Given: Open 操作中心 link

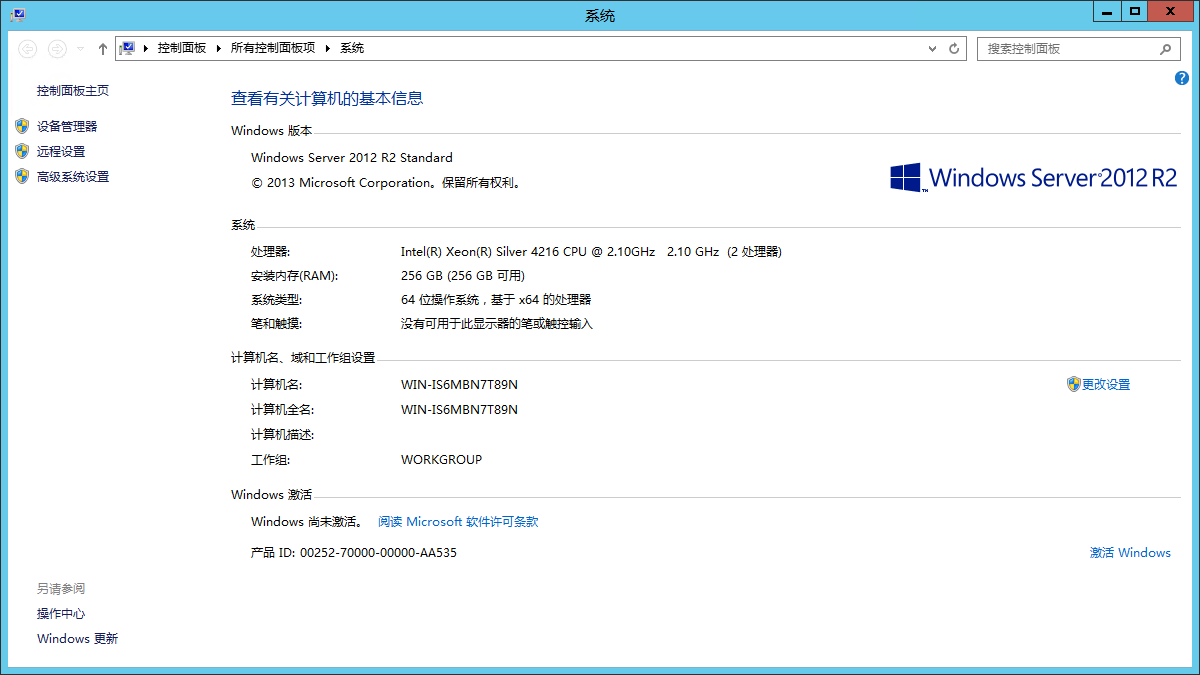Looking at the screenshot, I should pyautogui.click(x=61, y=614).
